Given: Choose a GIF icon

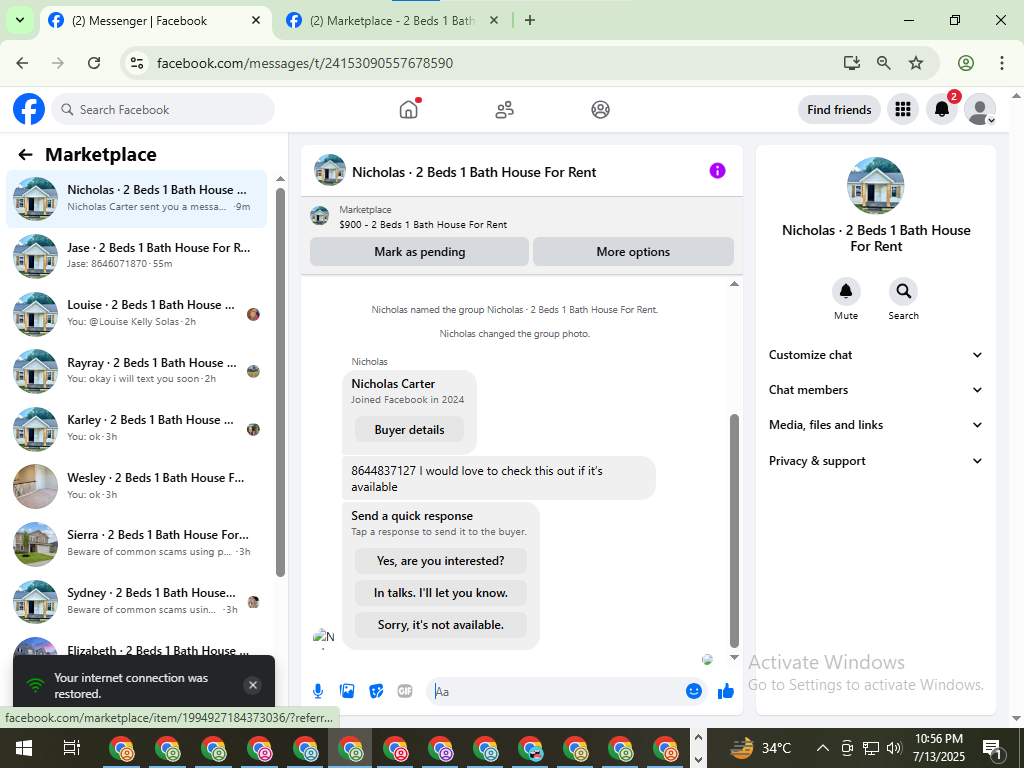Looking at the screenshot, I should [405, 691].
